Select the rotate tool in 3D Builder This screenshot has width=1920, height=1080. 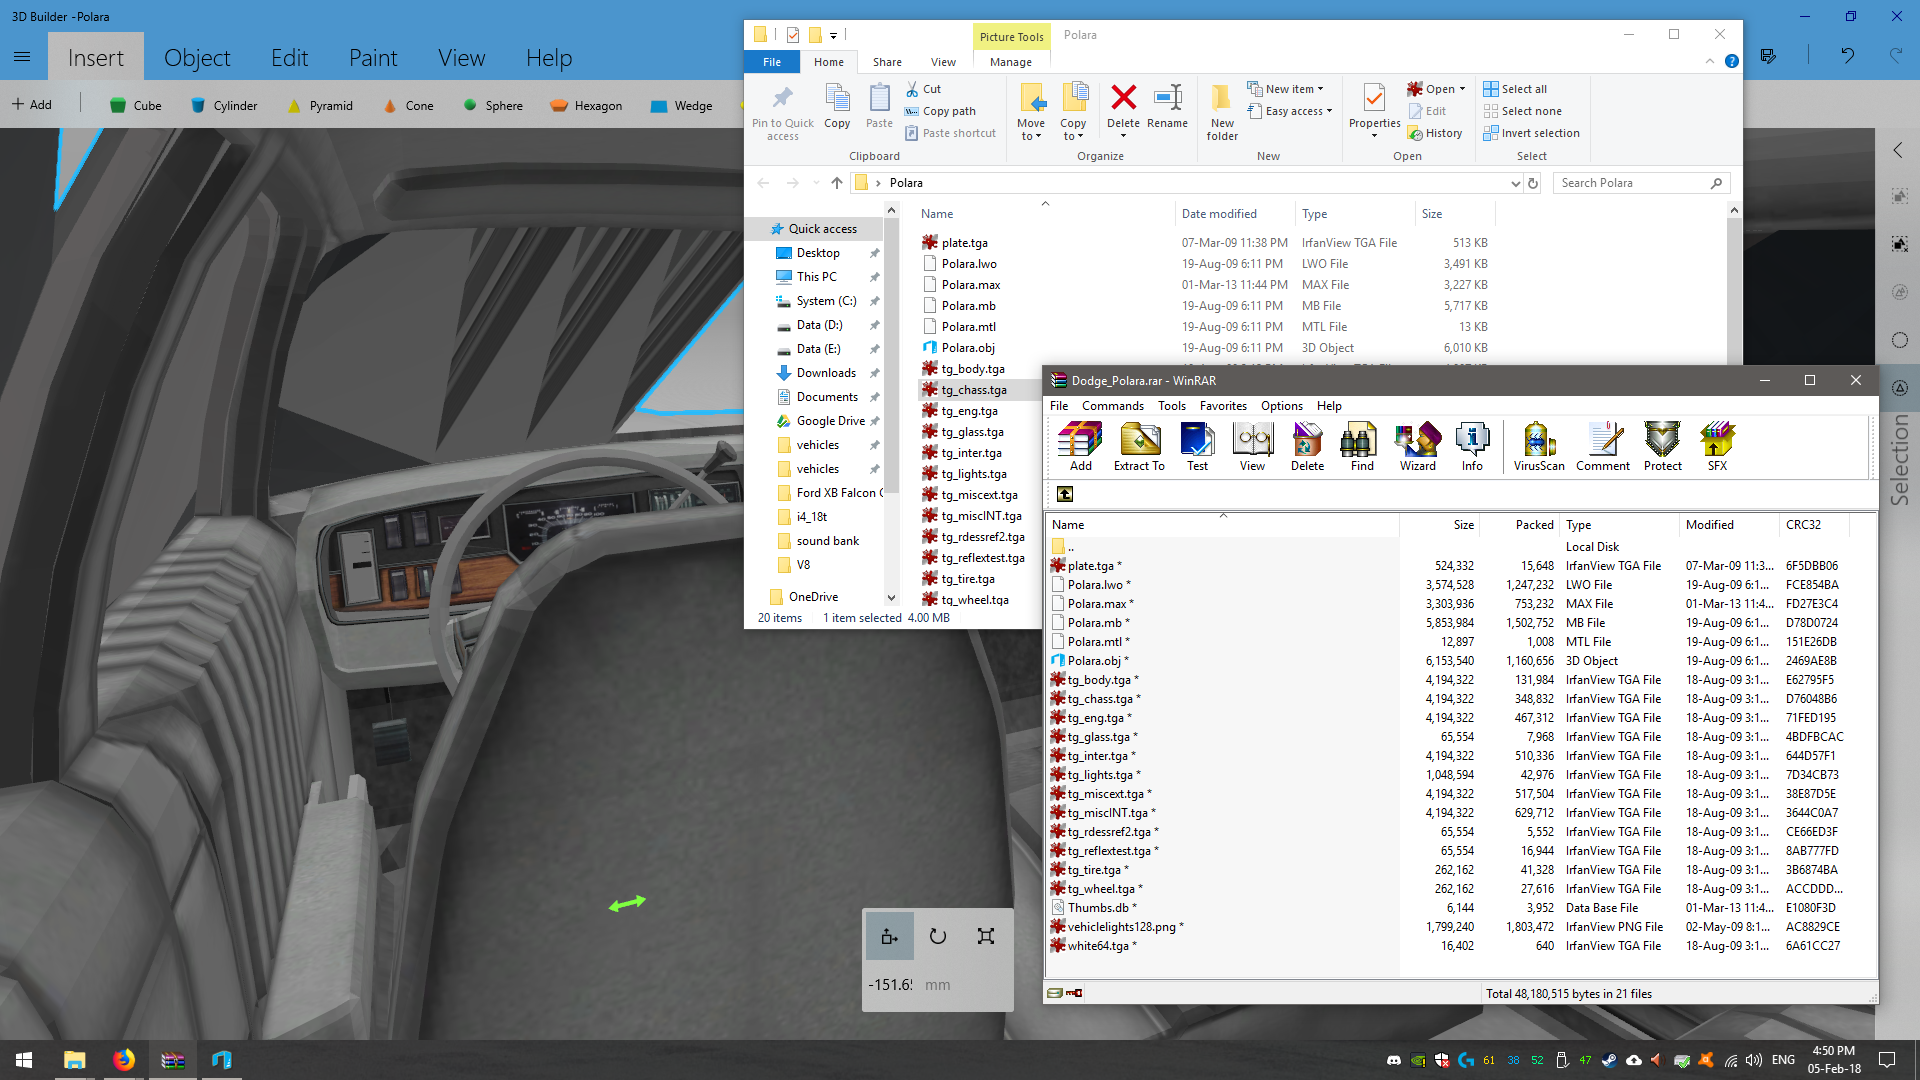[937, 937]
